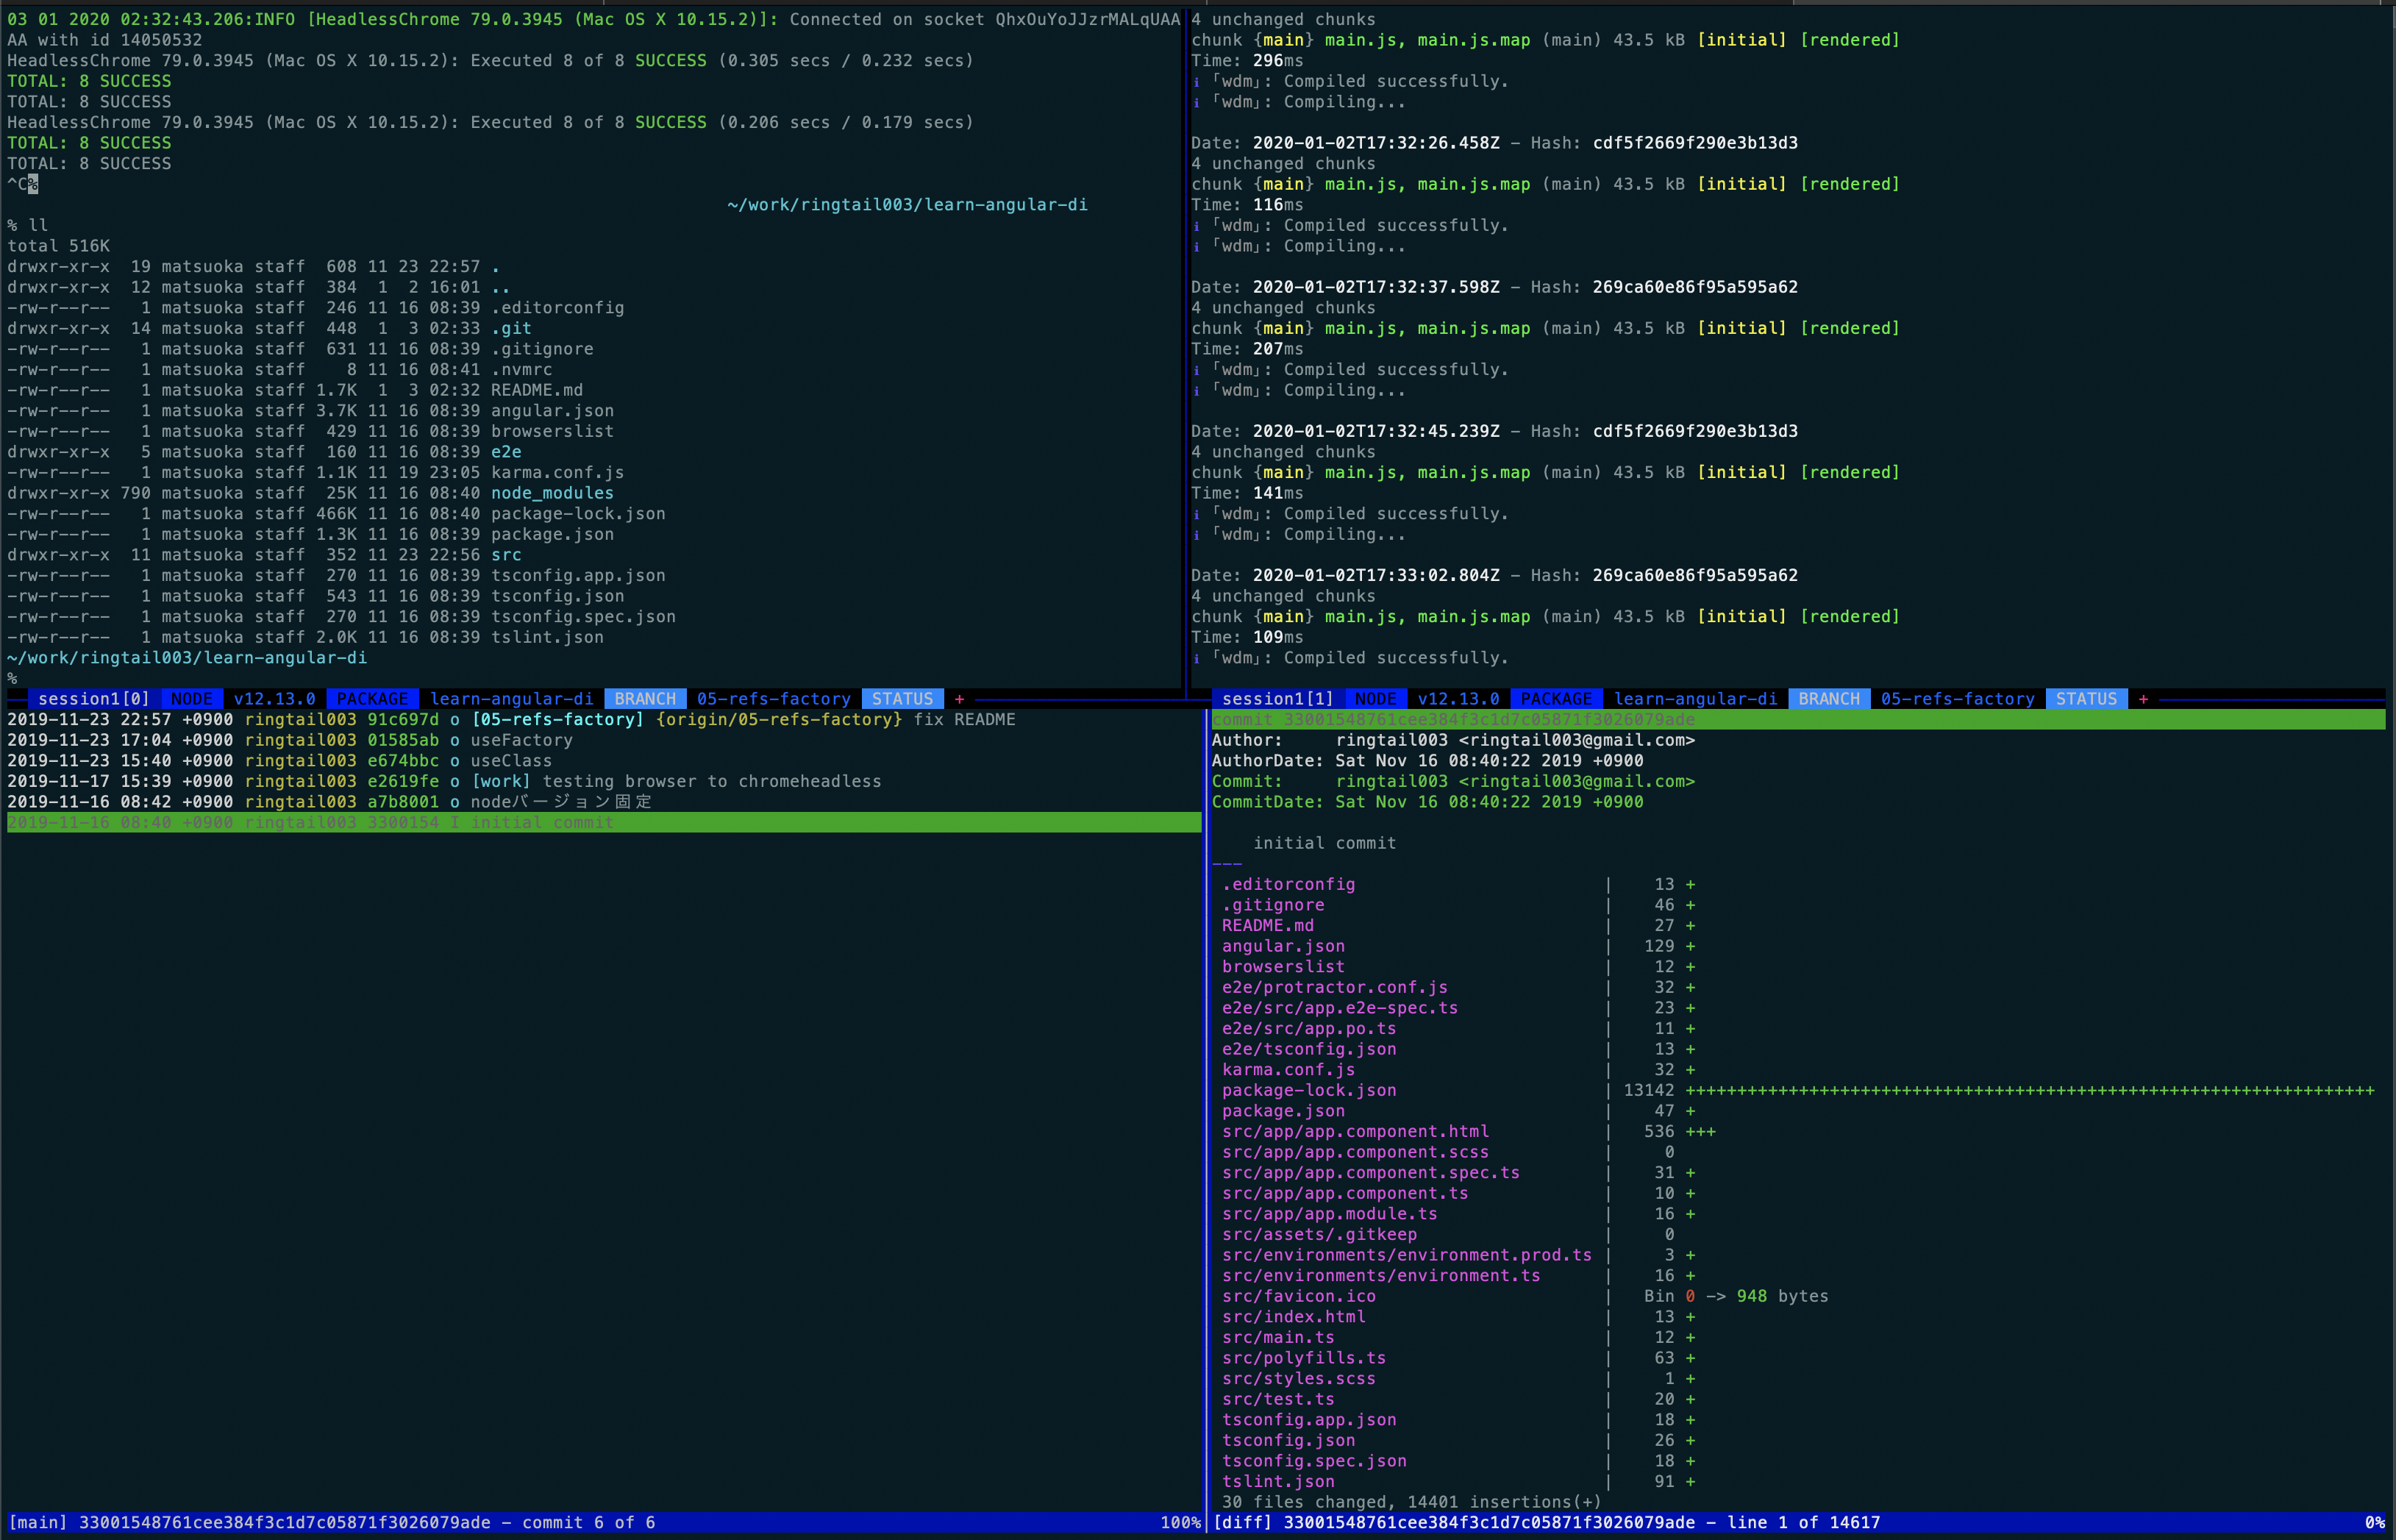Select commit 91c697d fix README line
This screenshot has width=2396, height=1540.
tap(511, 719)
